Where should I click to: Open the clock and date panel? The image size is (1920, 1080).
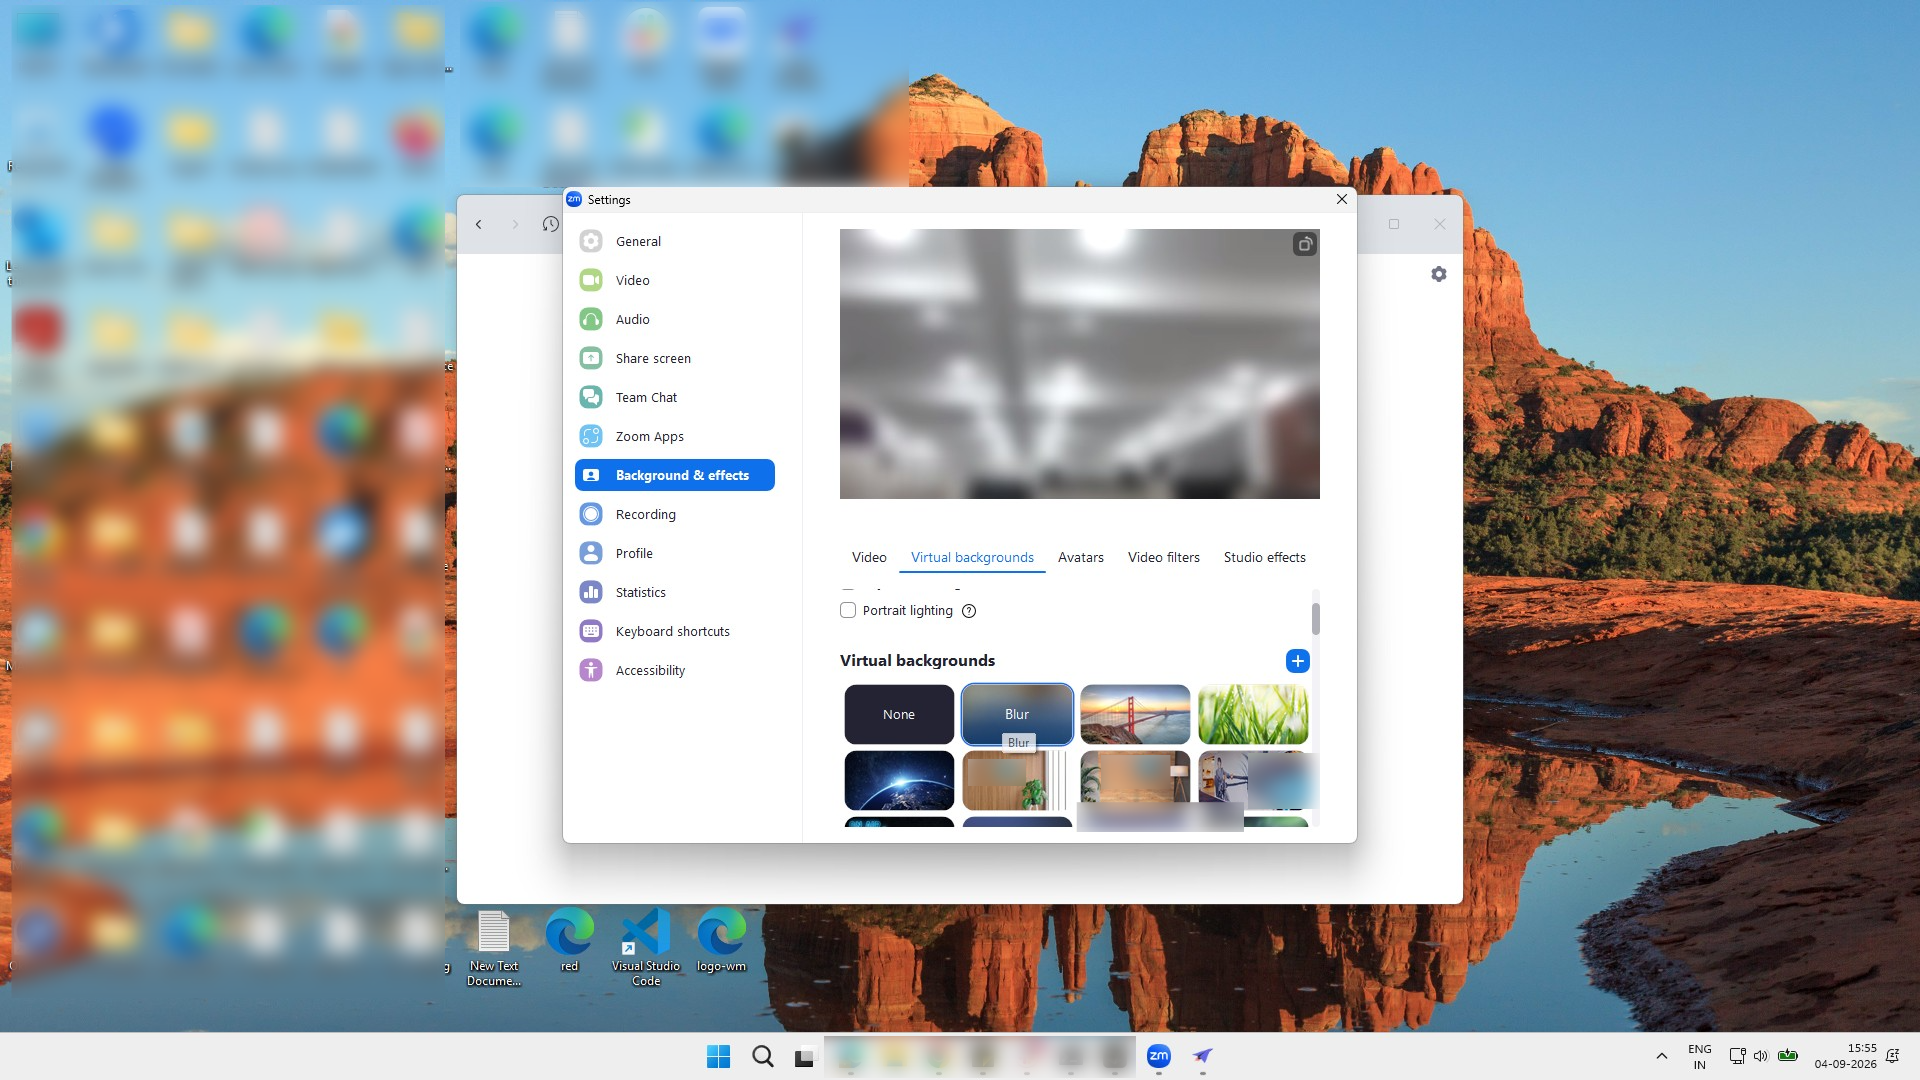click(x=1846, y=1056)
